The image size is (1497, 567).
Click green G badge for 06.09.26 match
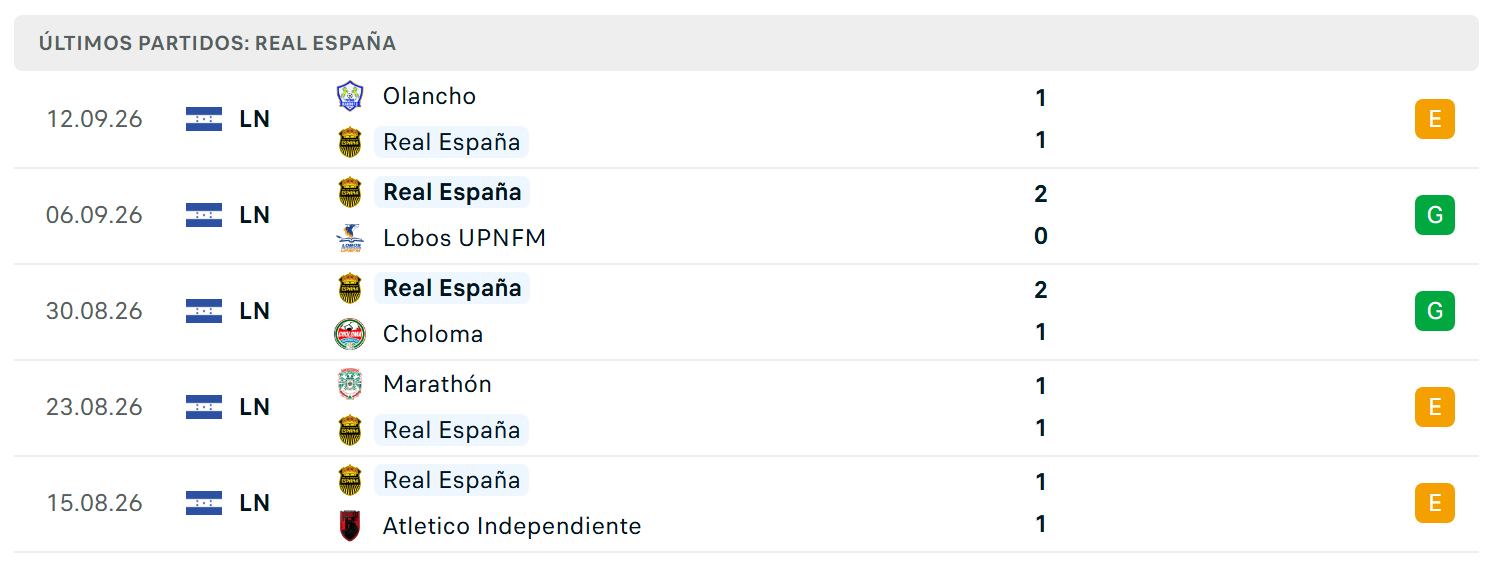[x=1435, y=215]
